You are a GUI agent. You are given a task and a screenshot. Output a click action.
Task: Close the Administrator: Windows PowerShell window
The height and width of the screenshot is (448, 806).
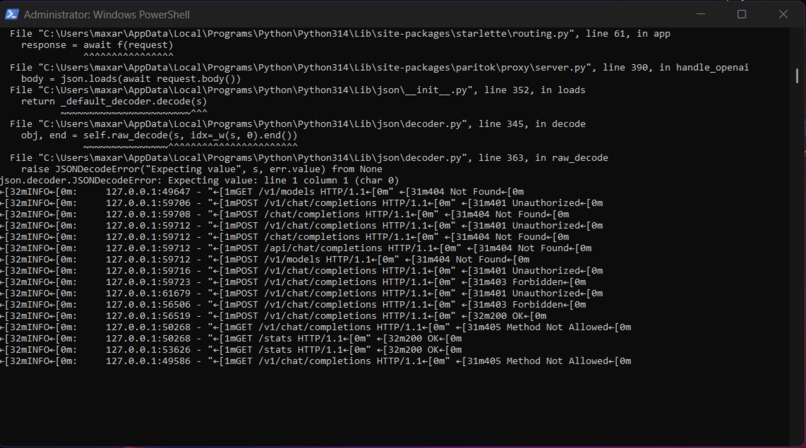click(783, 14)
